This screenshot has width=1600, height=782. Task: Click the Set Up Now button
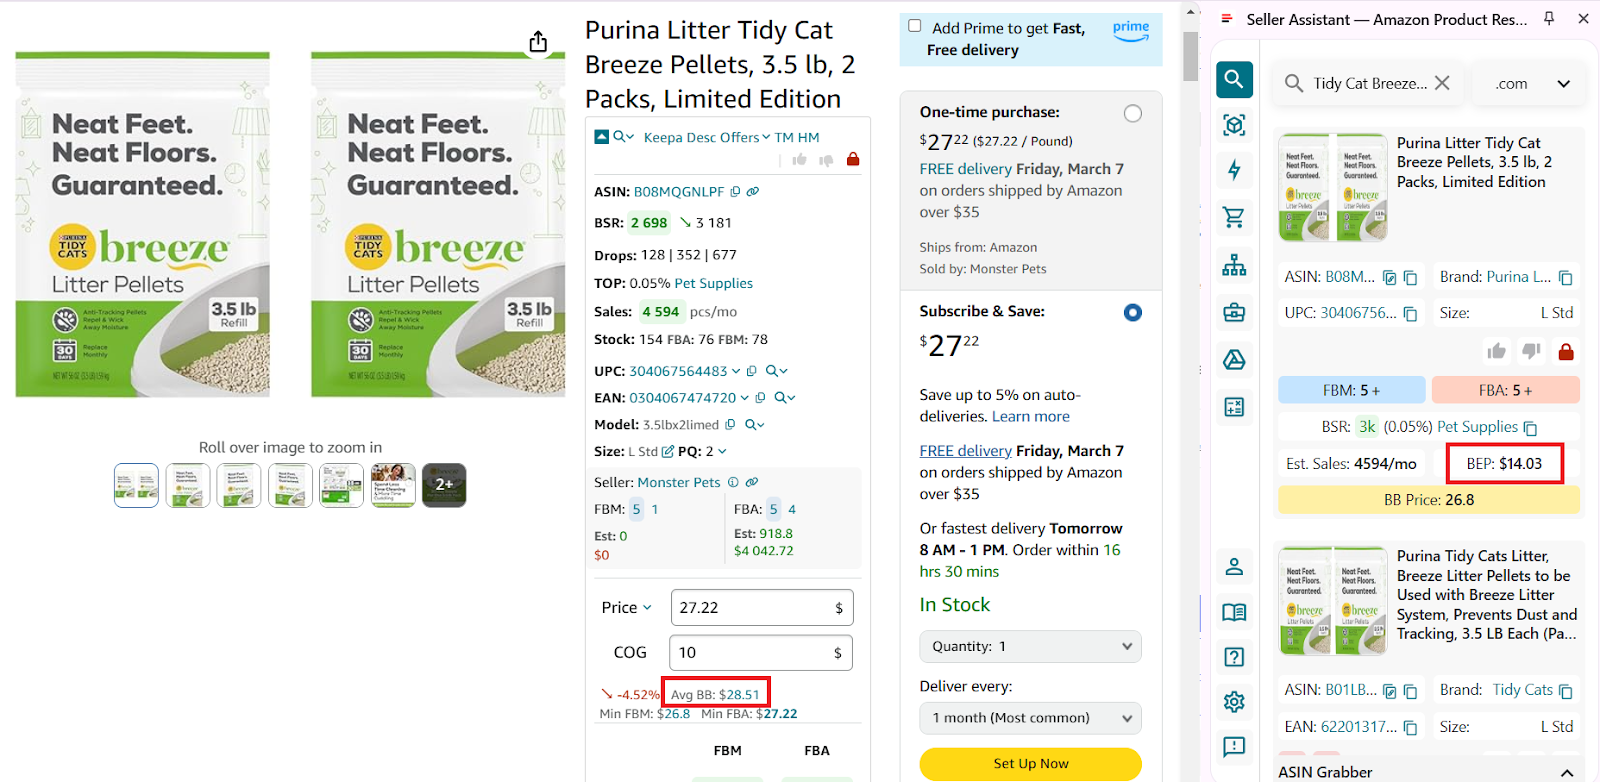[x=1029, y=763]
